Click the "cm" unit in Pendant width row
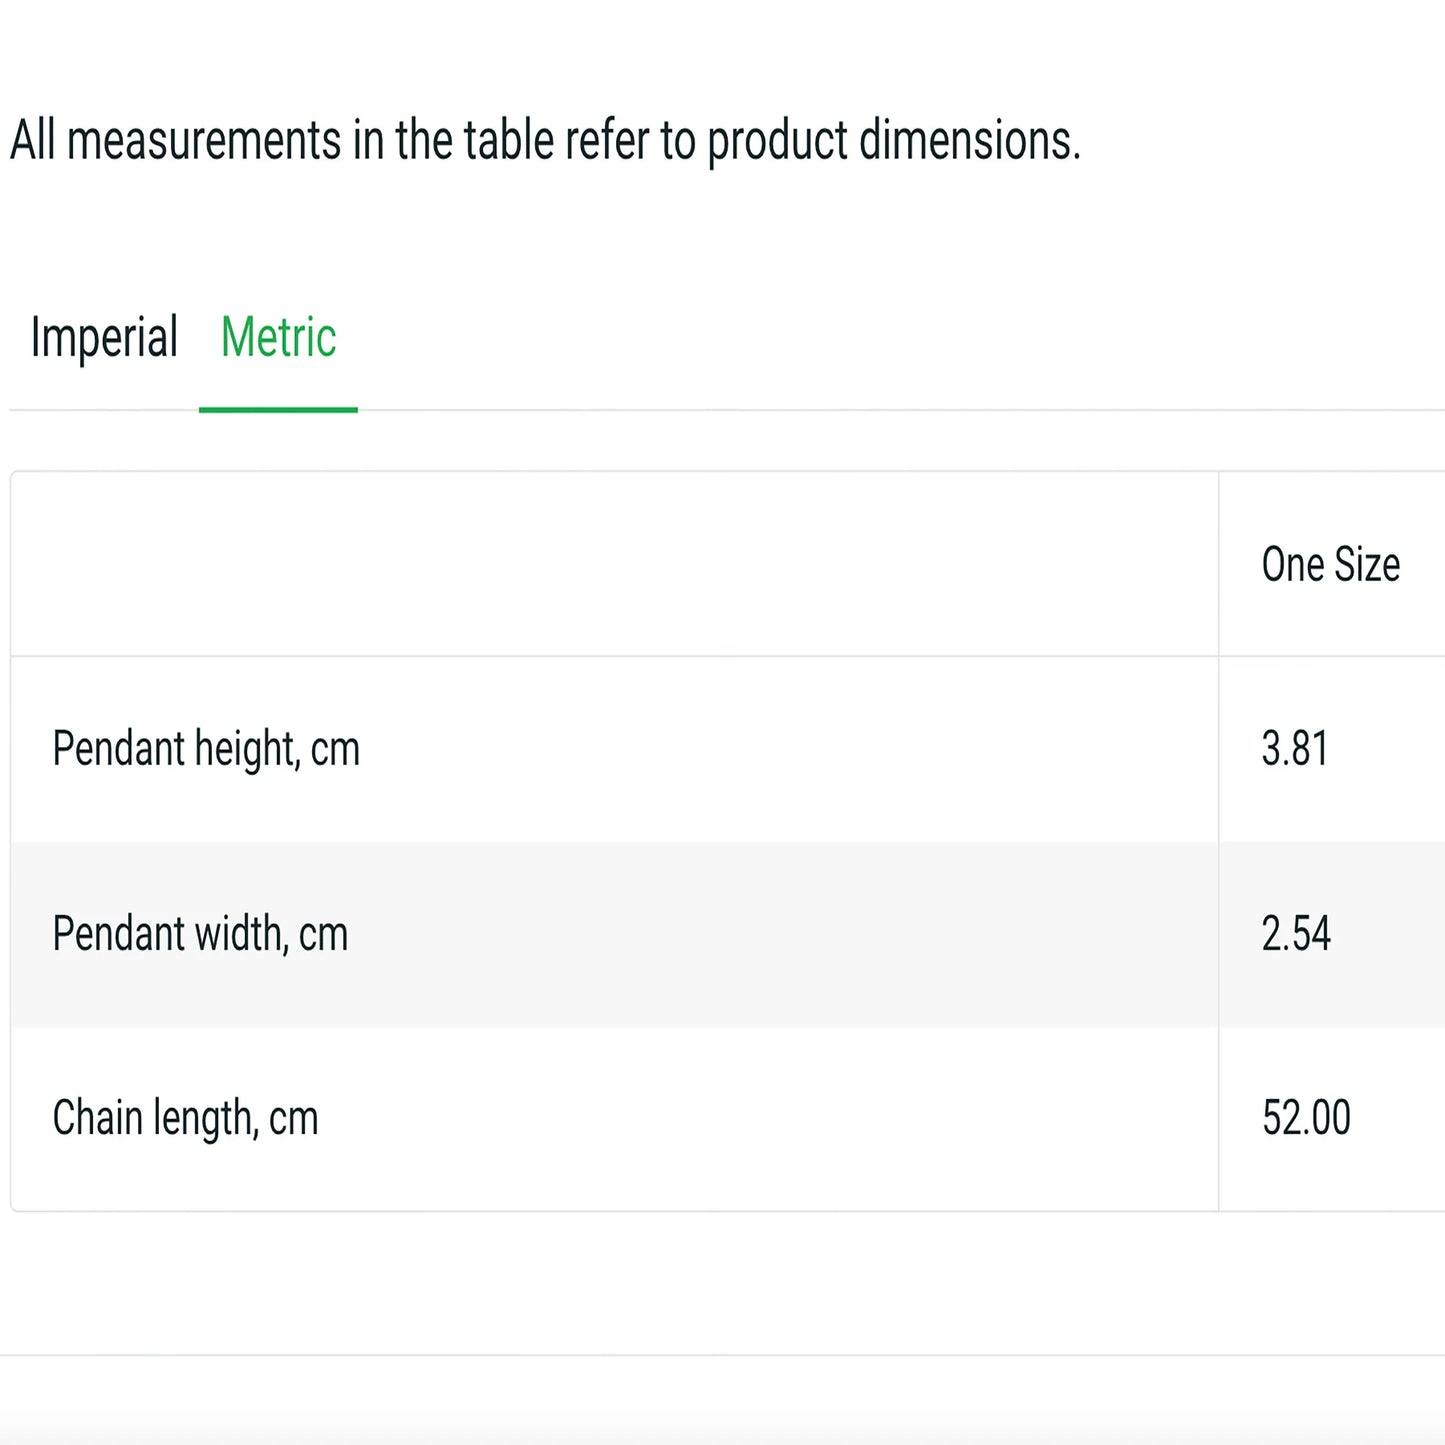The height and width of the screenshot is (1445, 1445). pos(323,936)
